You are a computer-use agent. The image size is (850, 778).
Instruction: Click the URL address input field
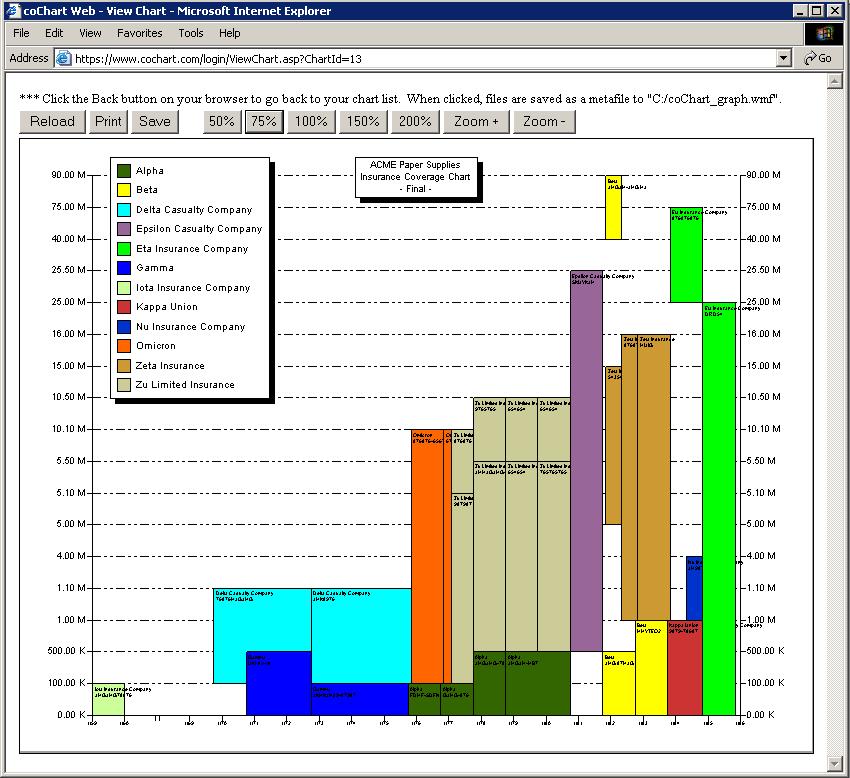pos(420,58)
